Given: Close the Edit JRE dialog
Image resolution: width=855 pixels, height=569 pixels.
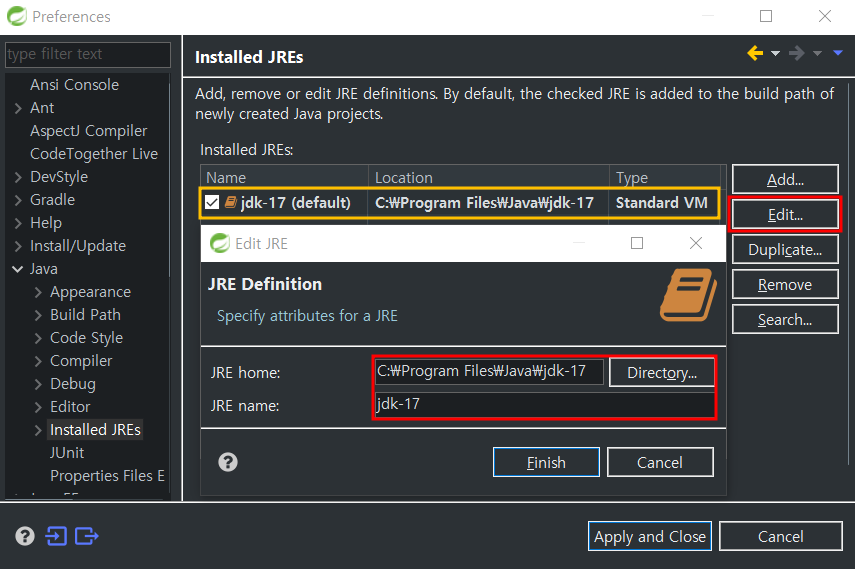Looking at the screenshot, I should click(696, 243).
